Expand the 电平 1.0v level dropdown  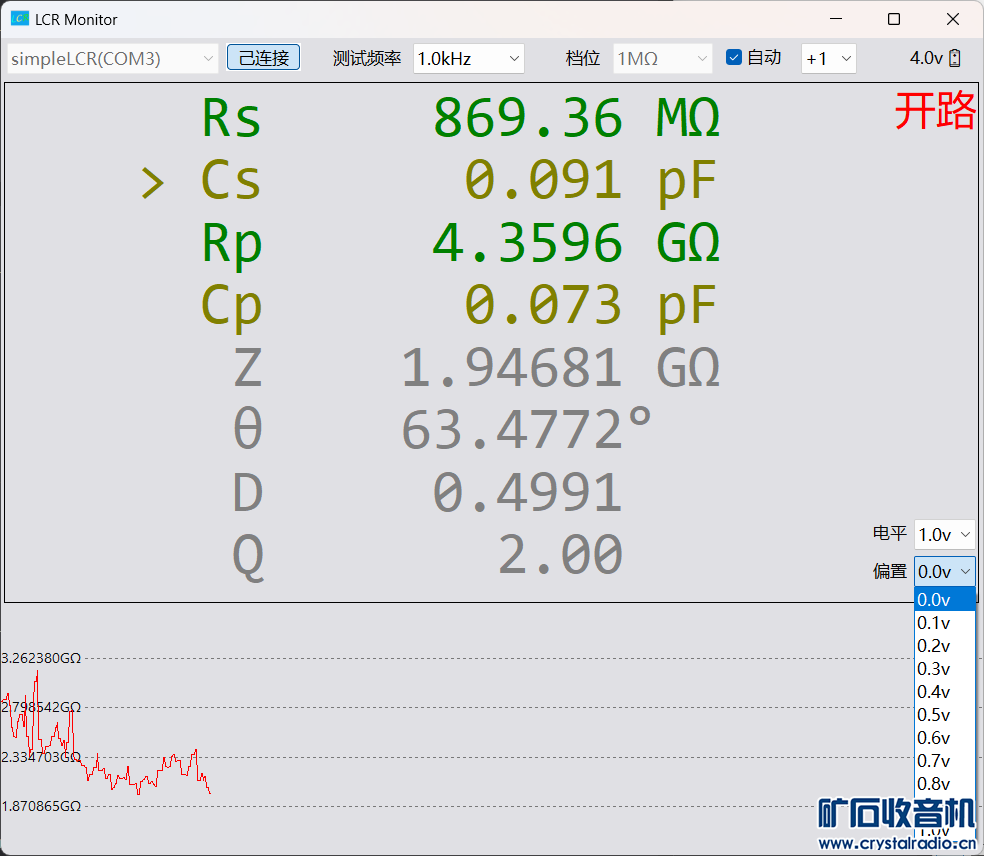pos(944,534)
